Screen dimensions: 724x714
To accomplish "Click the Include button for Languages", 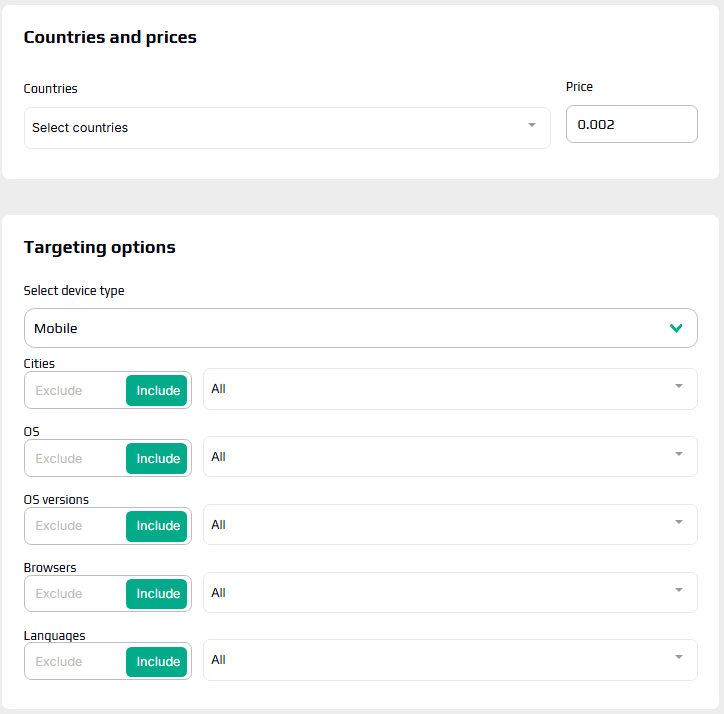I will pos(158,661).
